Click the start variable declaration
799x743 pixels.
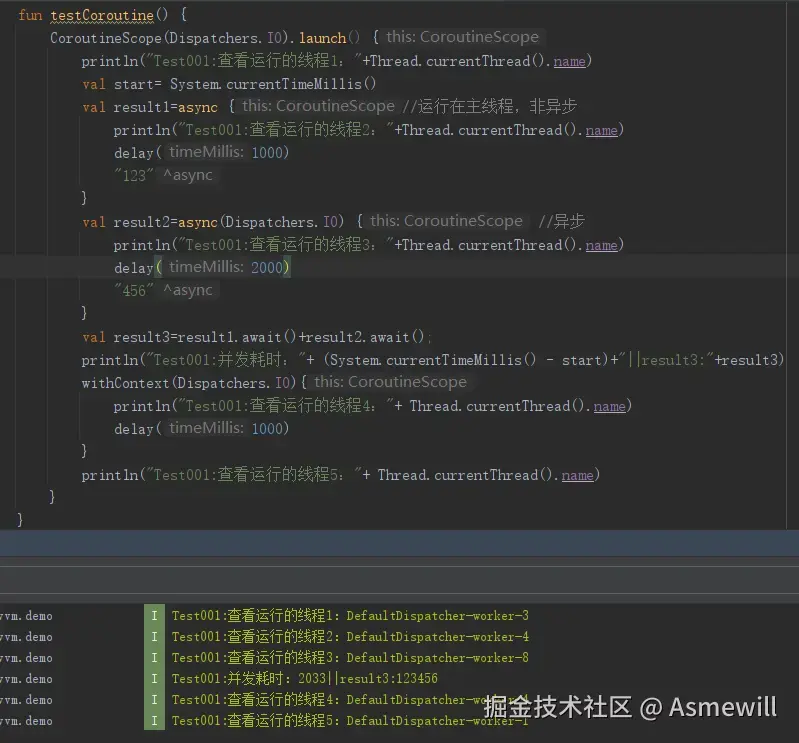coord(134,84)
